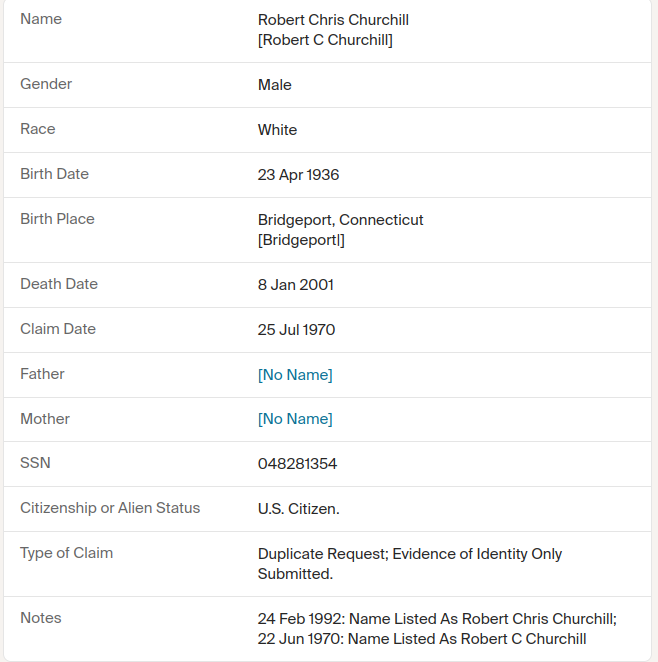Click the 24 Feb 1992 note line
The image size is (658, 662).
pyautogui.click(x=437, y=619)
